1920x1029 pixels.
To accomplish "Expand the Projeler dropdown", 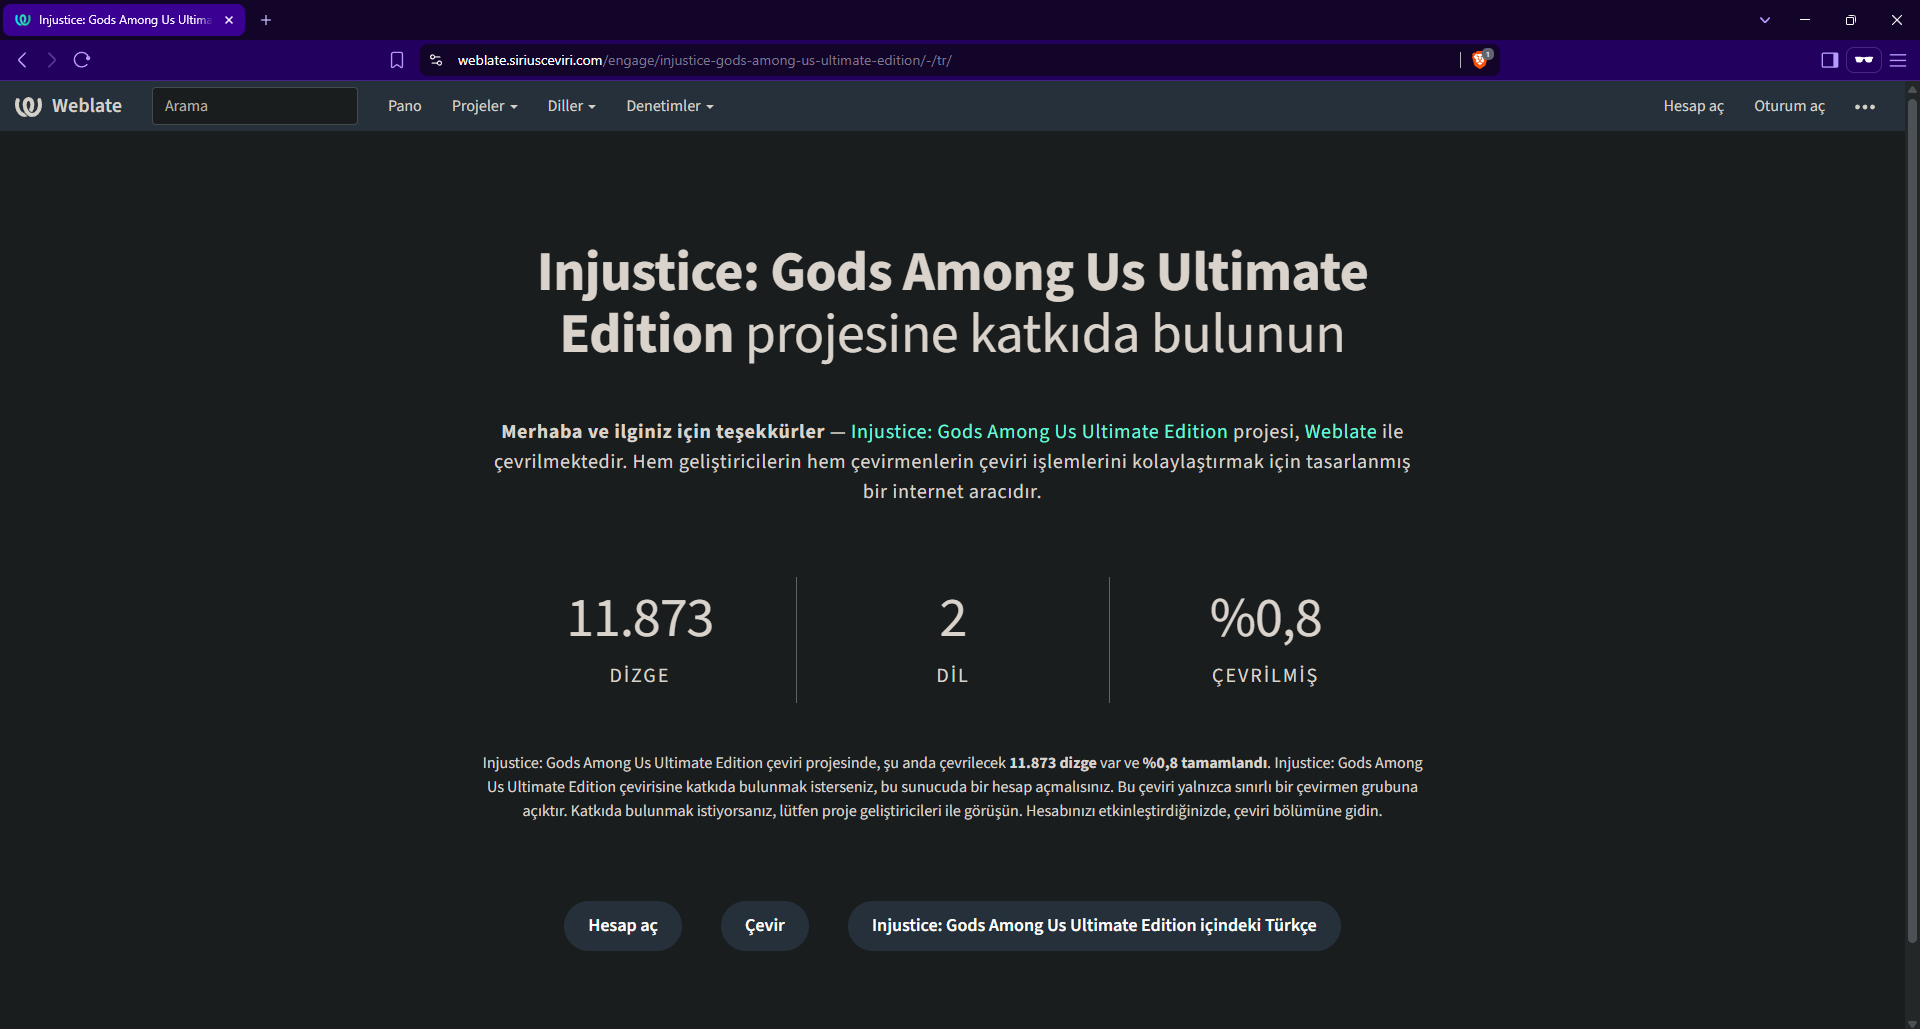I will [484, 106].
